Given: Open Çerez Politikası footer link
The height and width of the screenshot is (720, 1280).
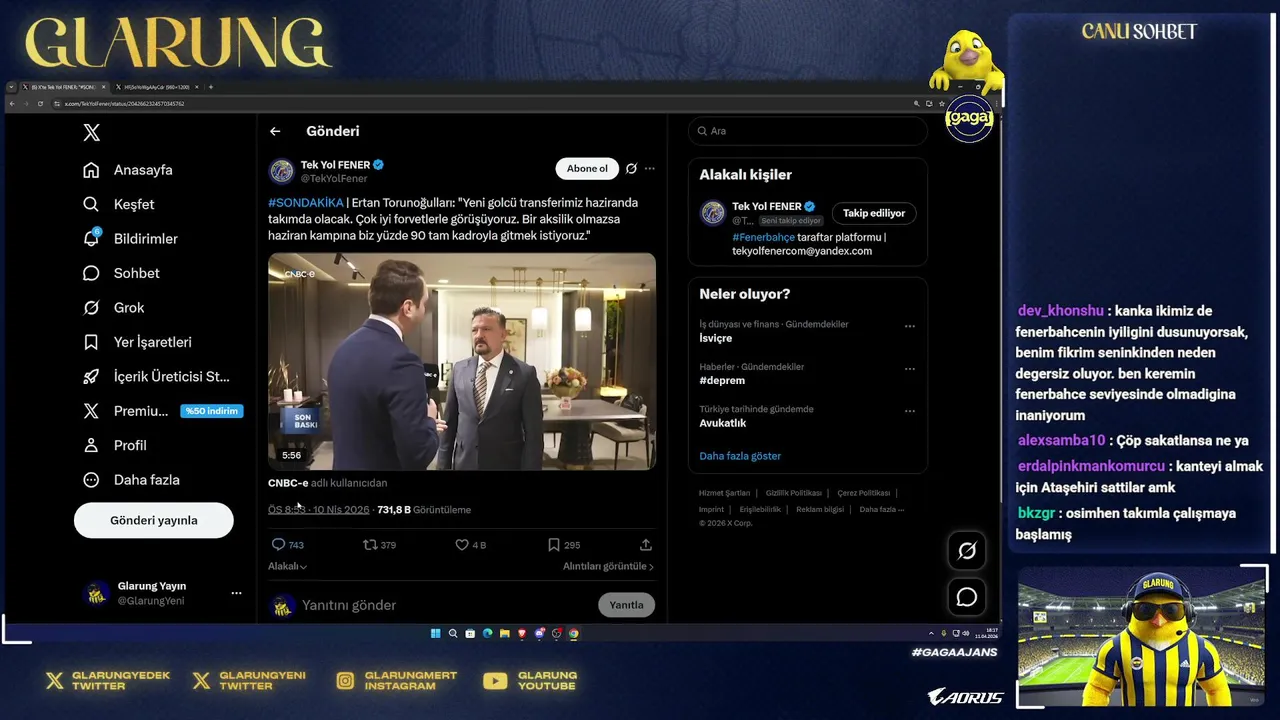Looking at the screenshot, I should (863, 493).
